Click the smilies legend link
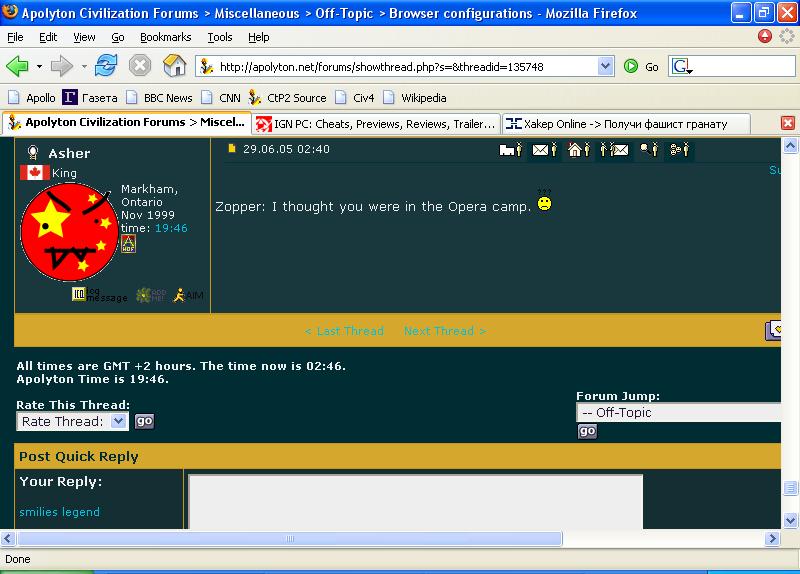Viewport: 800px width, 574px height. click(x=59, y=512)
